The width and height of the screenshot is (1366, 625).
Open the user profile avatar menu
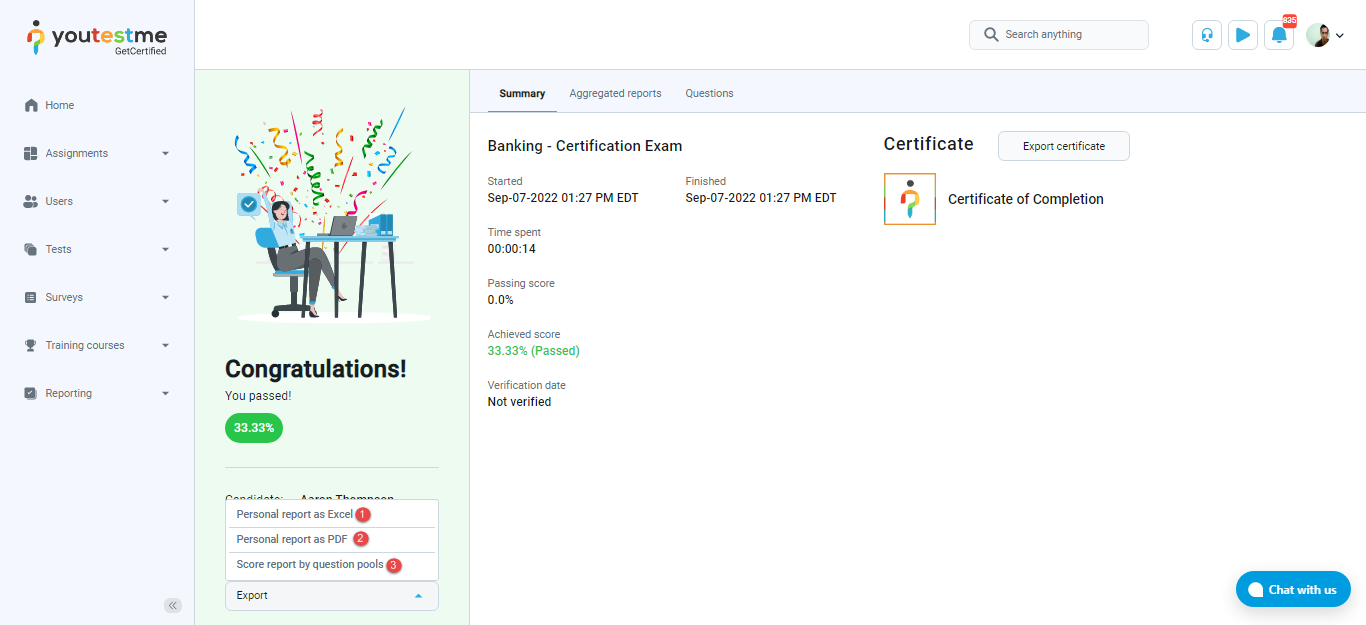[x=1324, y=35]
